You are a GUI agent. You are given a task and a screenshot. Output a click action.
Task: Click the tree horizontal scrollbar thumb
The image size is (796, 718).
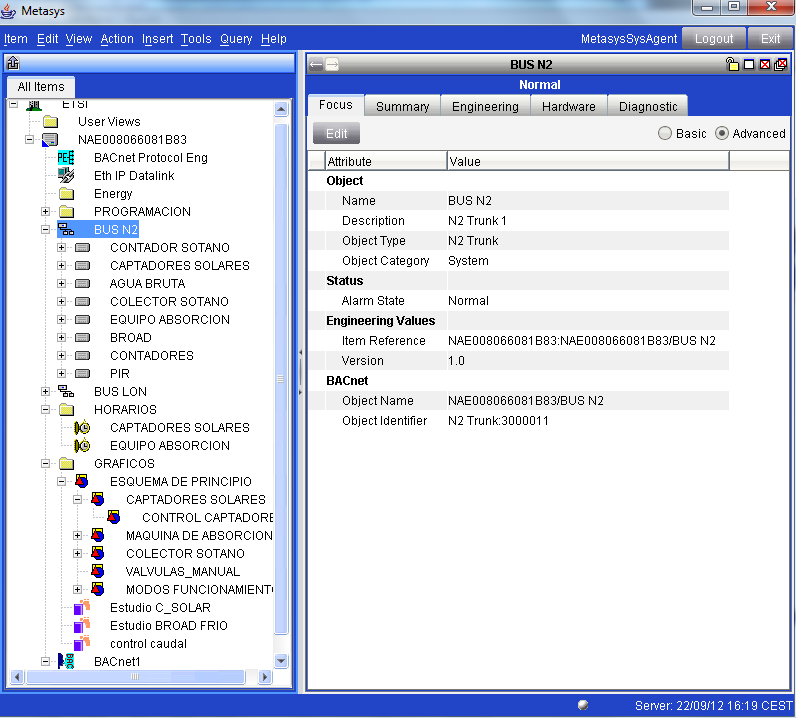click(x=135, y=676)
